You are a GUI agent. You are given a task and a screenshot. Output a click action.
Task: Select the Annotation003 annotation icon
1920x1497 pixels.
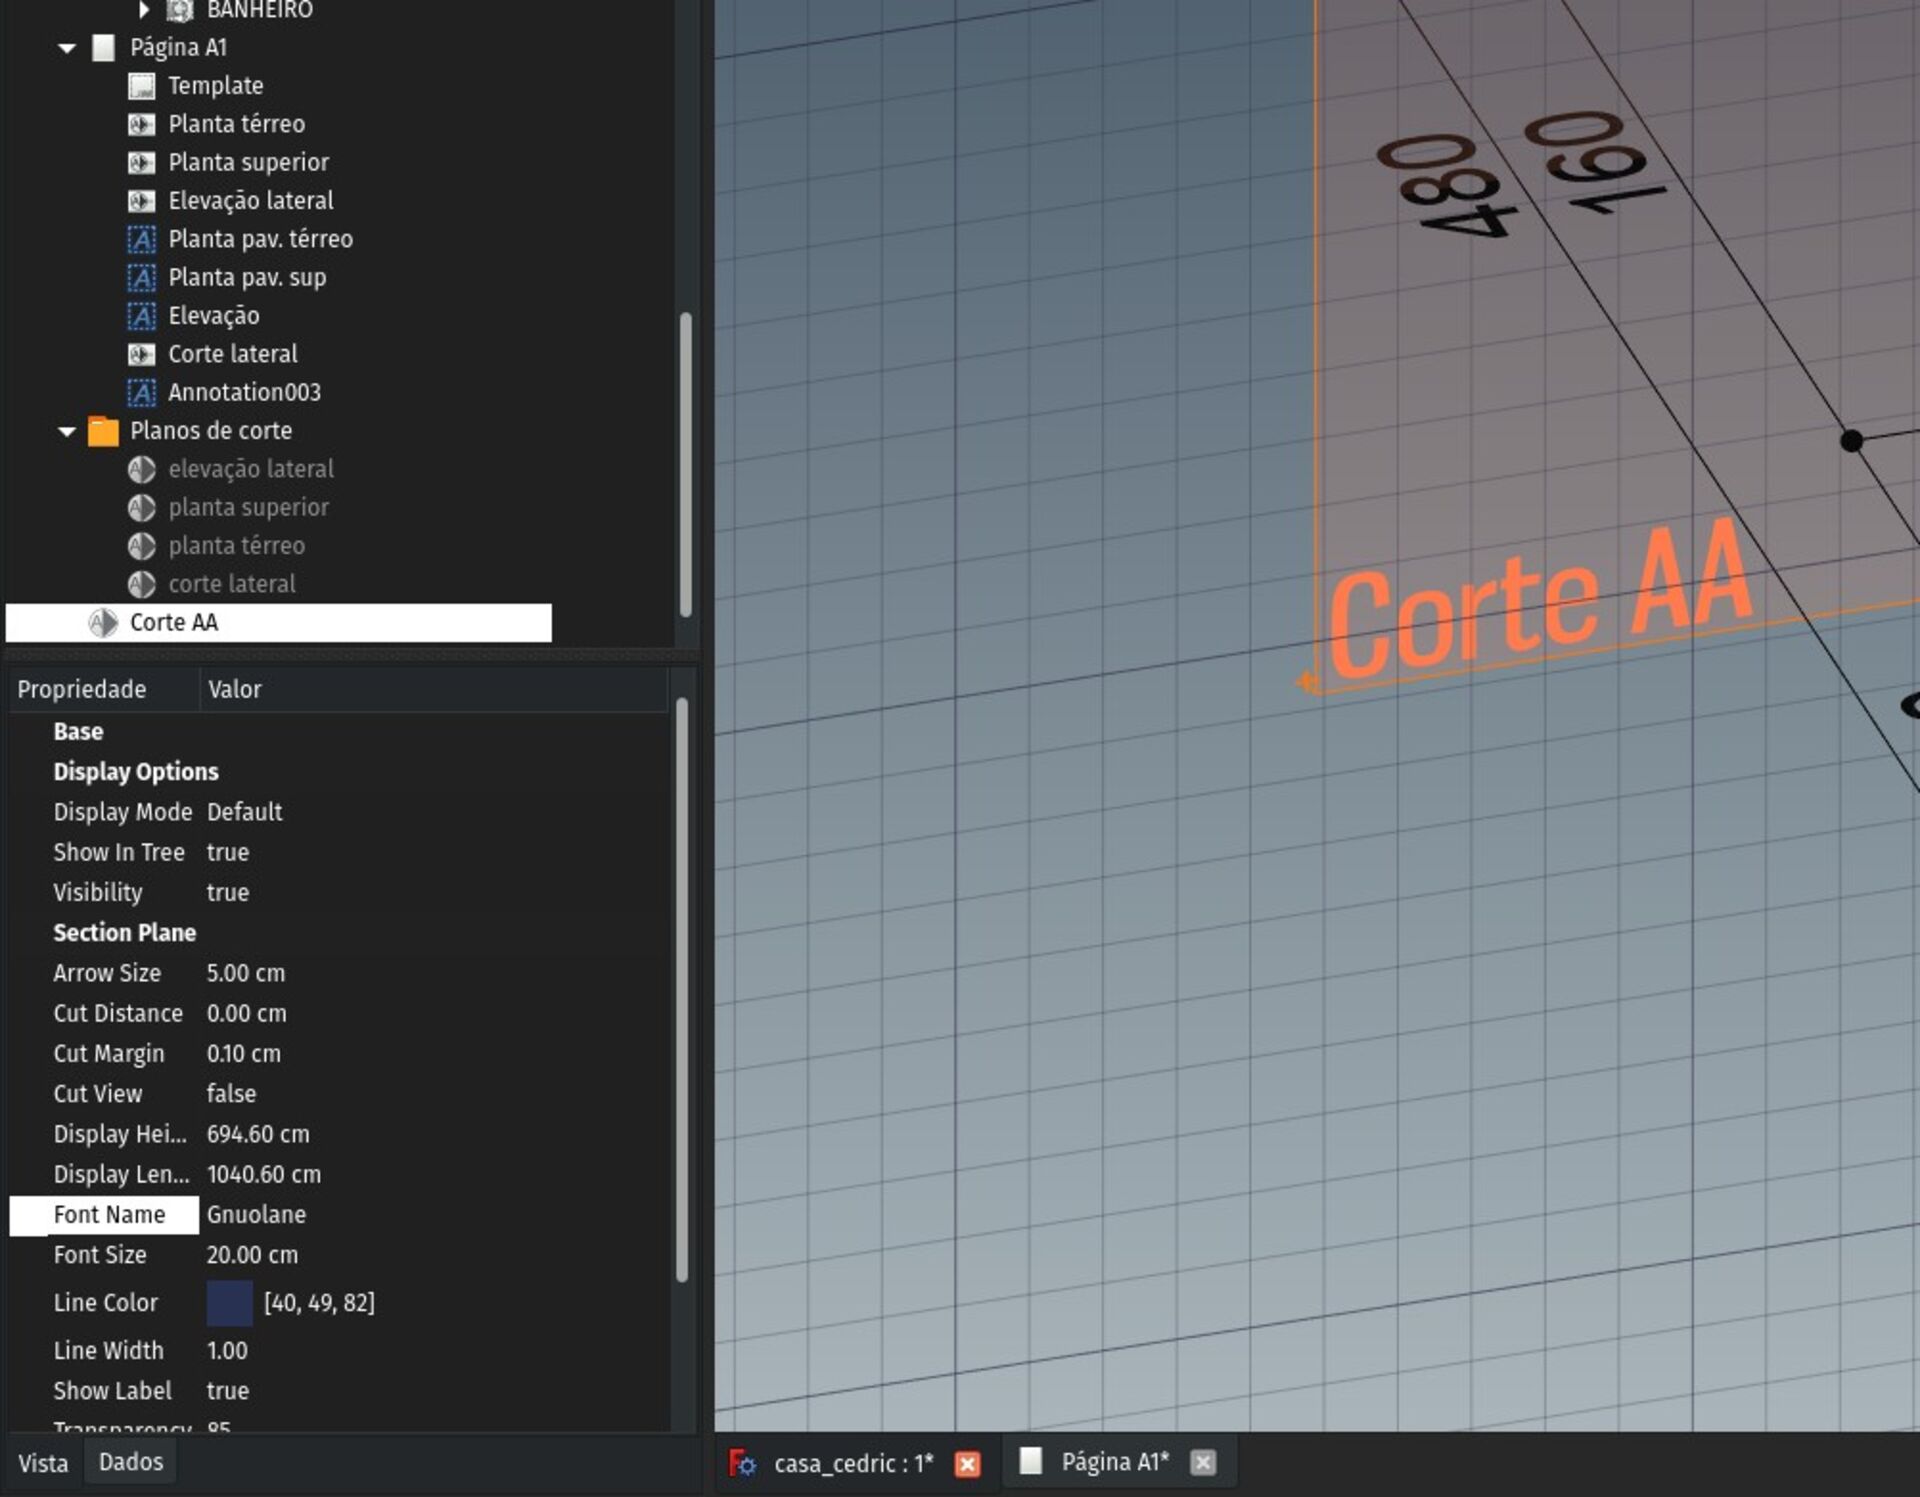coord(141,393)
